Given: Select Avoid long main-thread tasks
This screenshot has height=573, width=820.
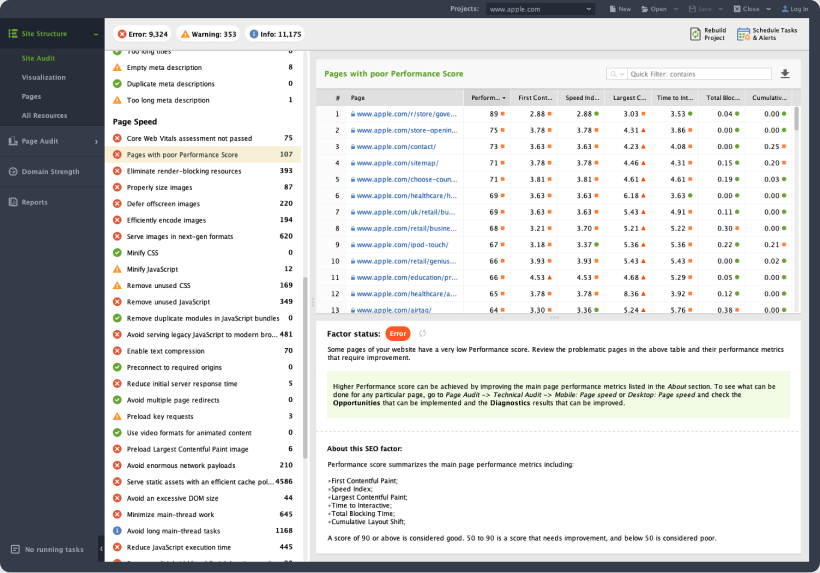Looking at the screenshot, I should [204, 531].
